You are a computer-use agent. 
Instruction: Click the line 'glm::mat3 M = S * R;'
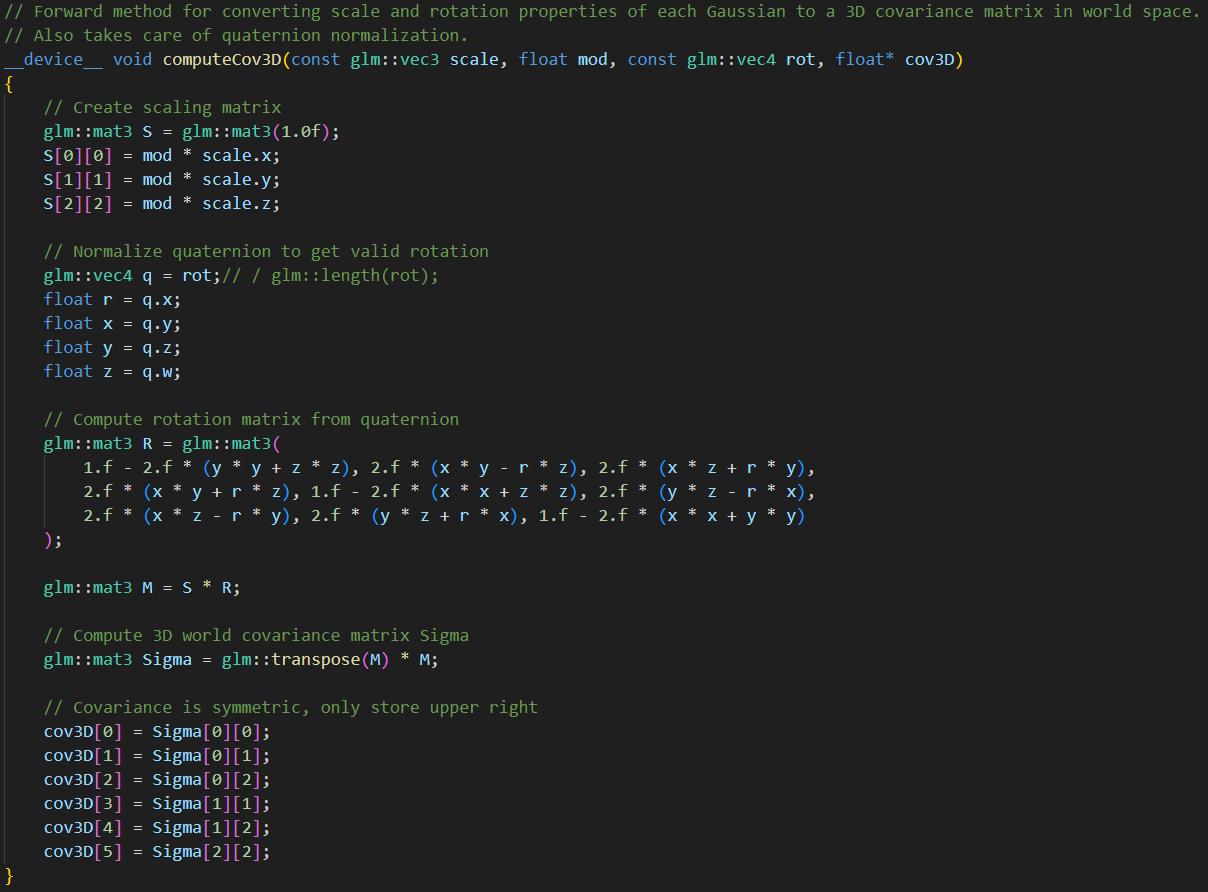coord(142,587)
